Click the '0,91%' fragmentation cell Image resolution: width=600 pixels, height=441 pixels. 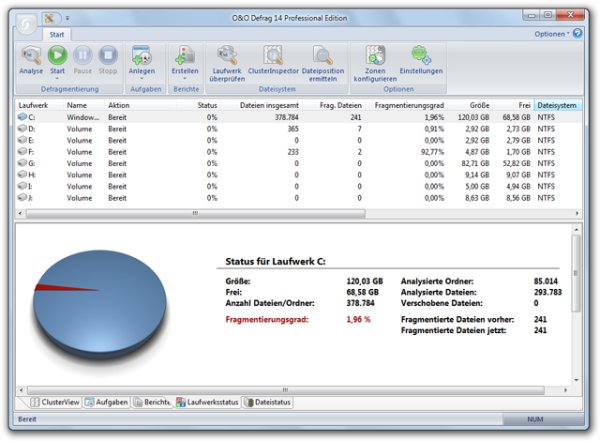click(x=434, y=129)
